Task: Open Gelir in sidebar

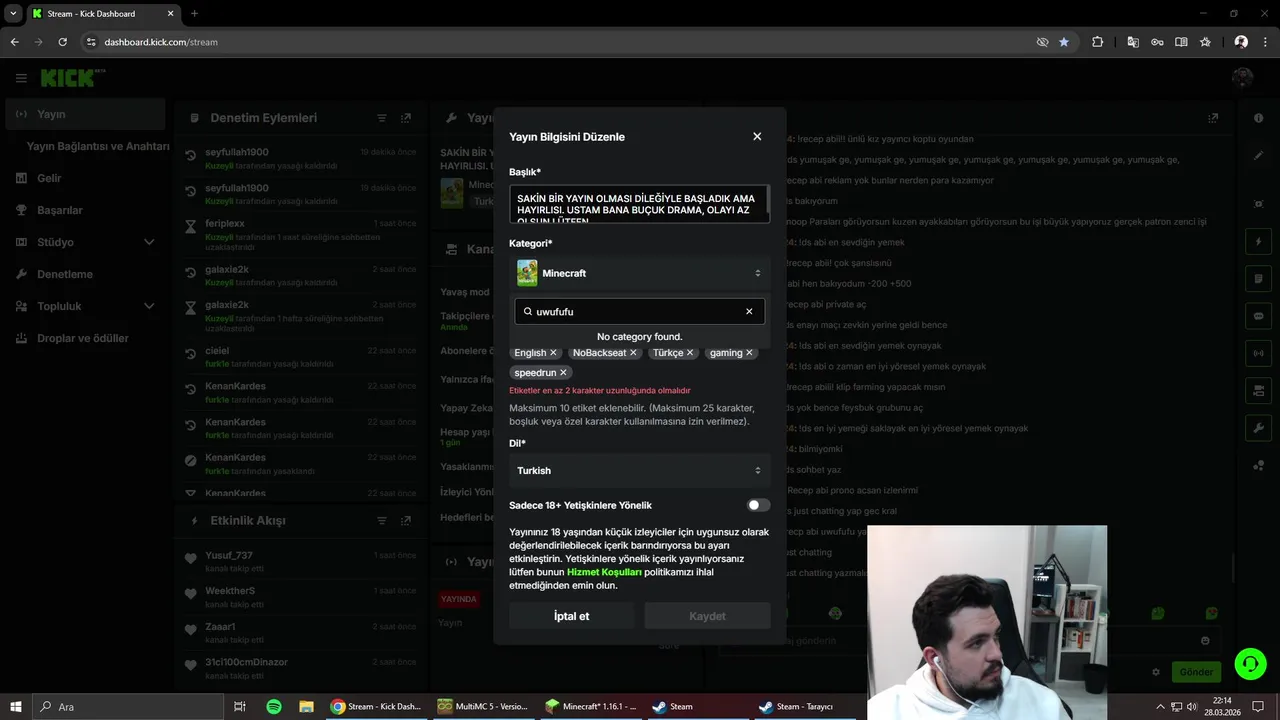Action: (x=85, y=178)
